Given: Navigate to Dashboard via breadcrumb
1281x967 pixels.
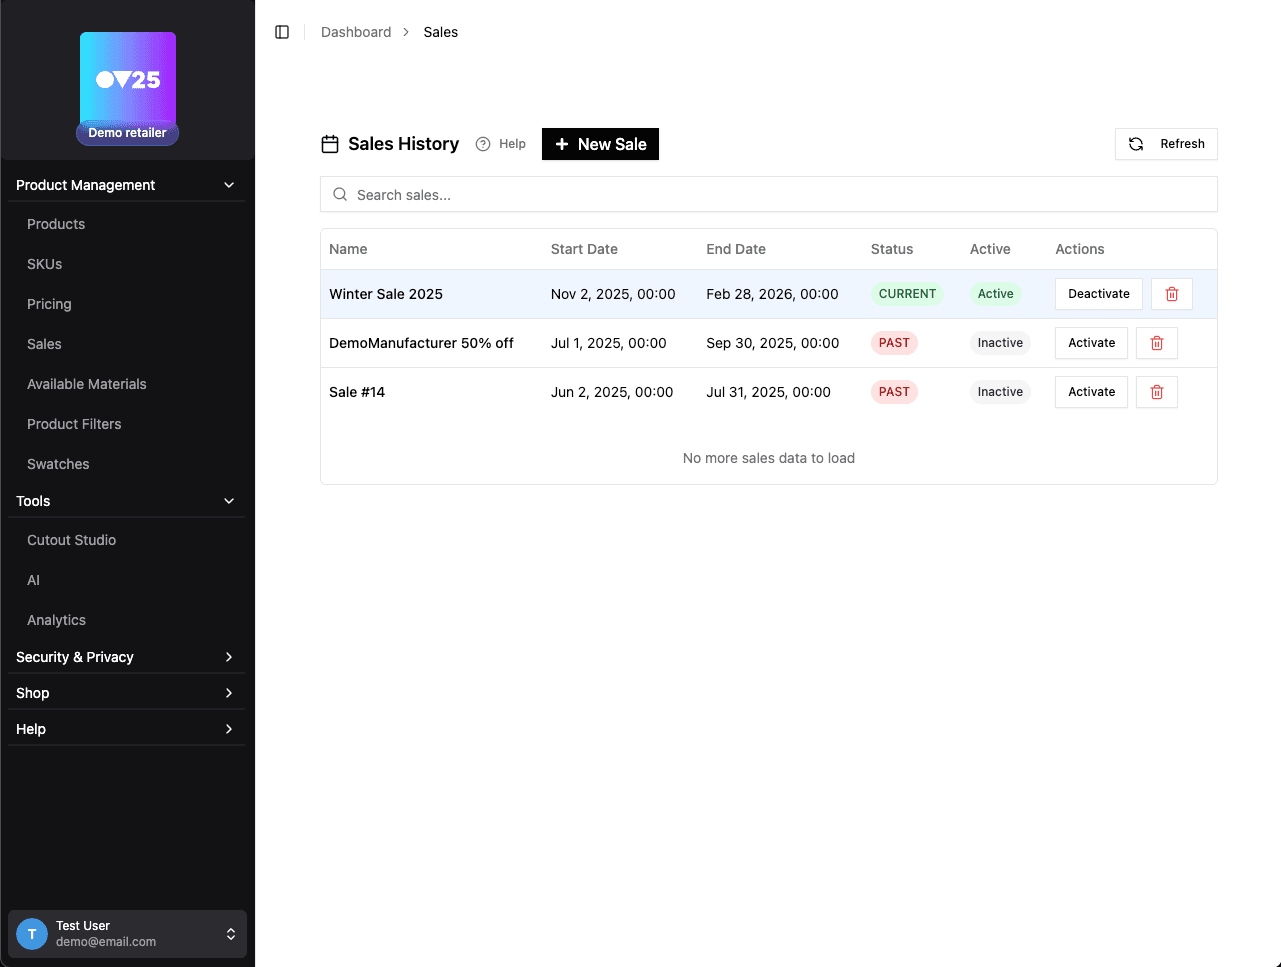Looking at the screenshot, I should pyautogui.click(x=356, y=31).
